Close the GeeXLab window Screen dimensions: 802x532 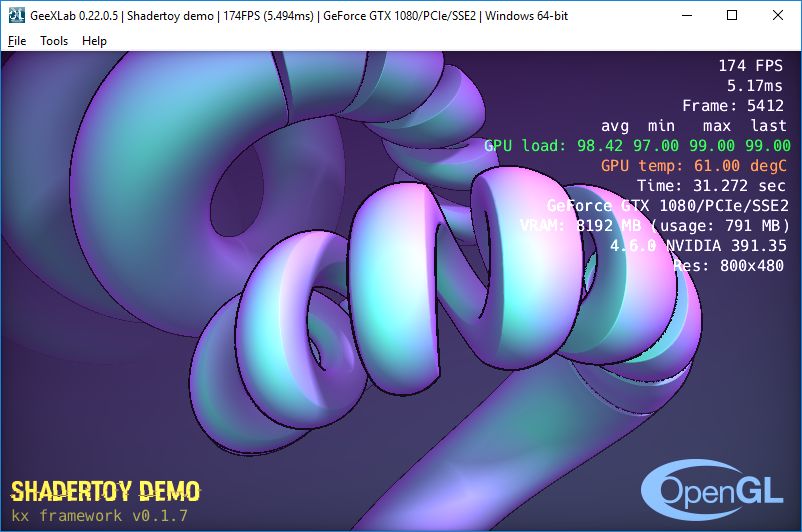click(777, 15)
